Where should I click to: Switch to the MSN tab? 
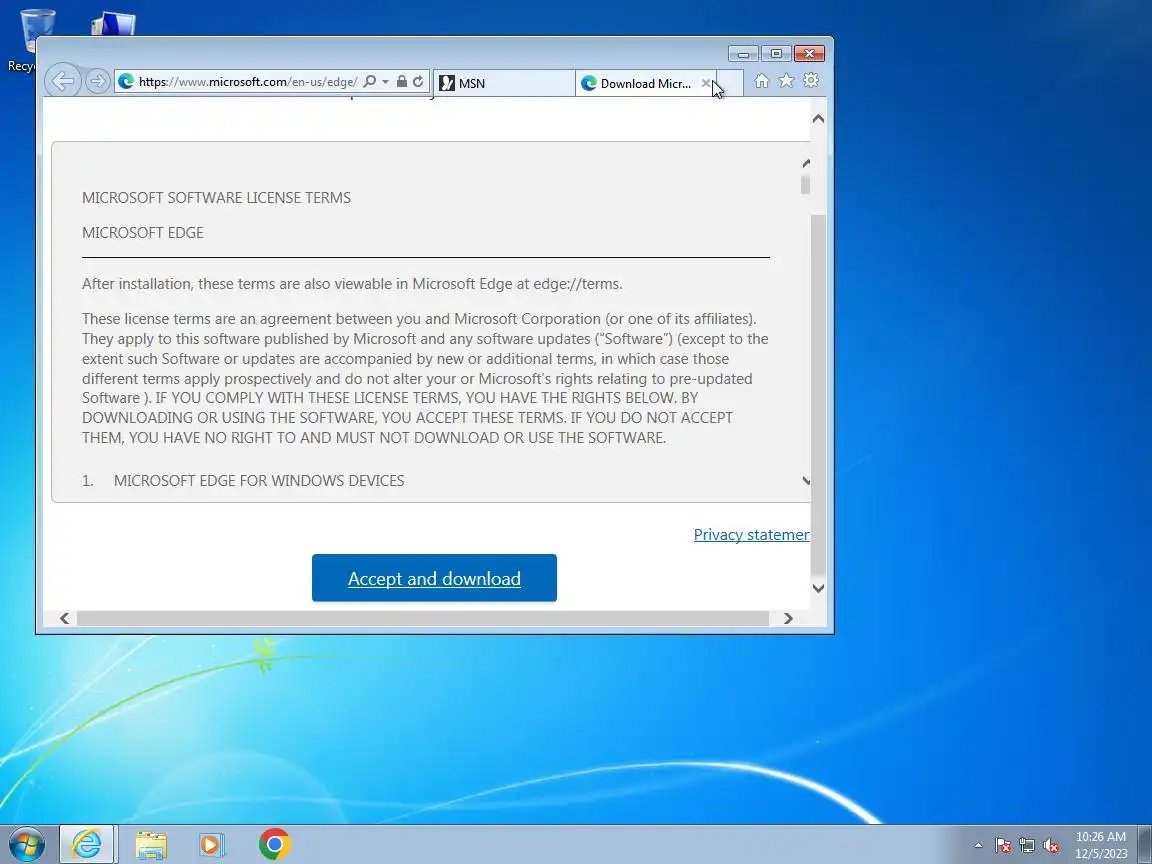pyautogui.click(x=504, y=83)
